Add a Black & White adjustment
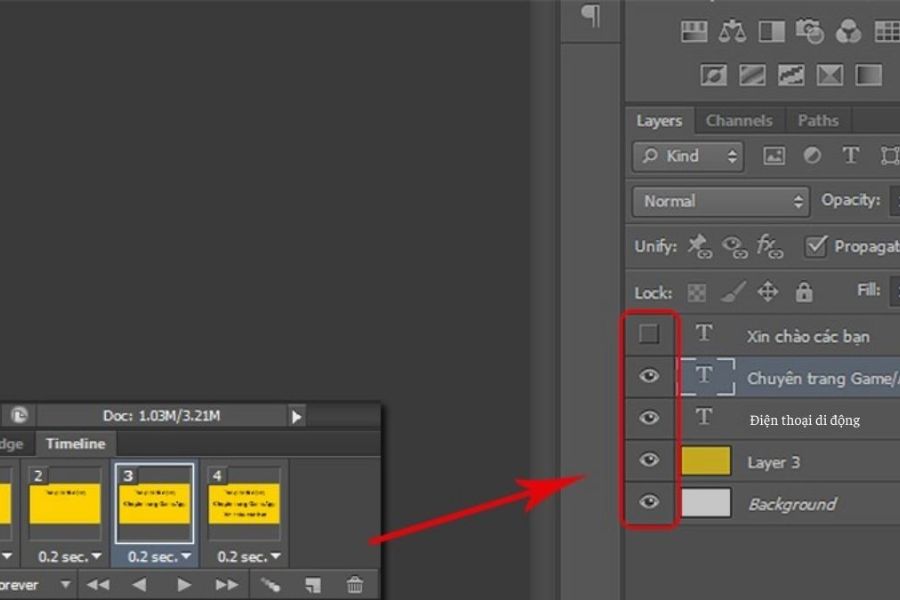Screen dimensions: 900x600 point(771,32)
